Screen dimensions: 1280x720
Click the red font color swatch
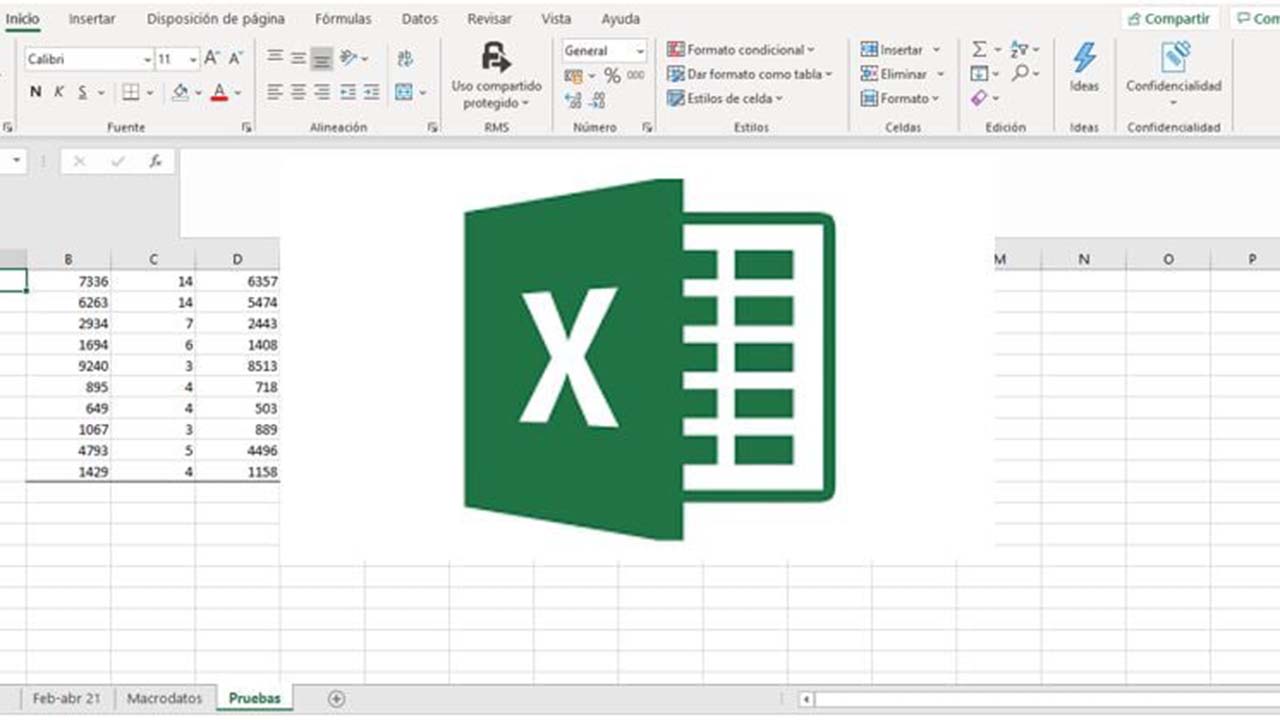point(219,98)
